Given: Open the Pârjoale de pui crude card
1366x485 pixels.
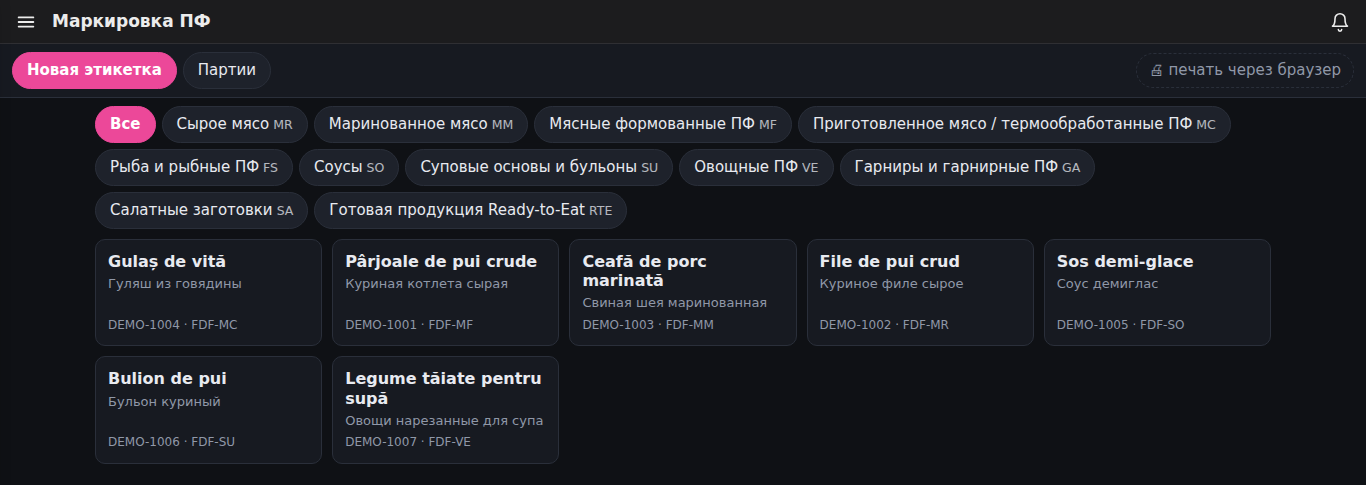Looking at the screenshot, I should coord(445,292).
